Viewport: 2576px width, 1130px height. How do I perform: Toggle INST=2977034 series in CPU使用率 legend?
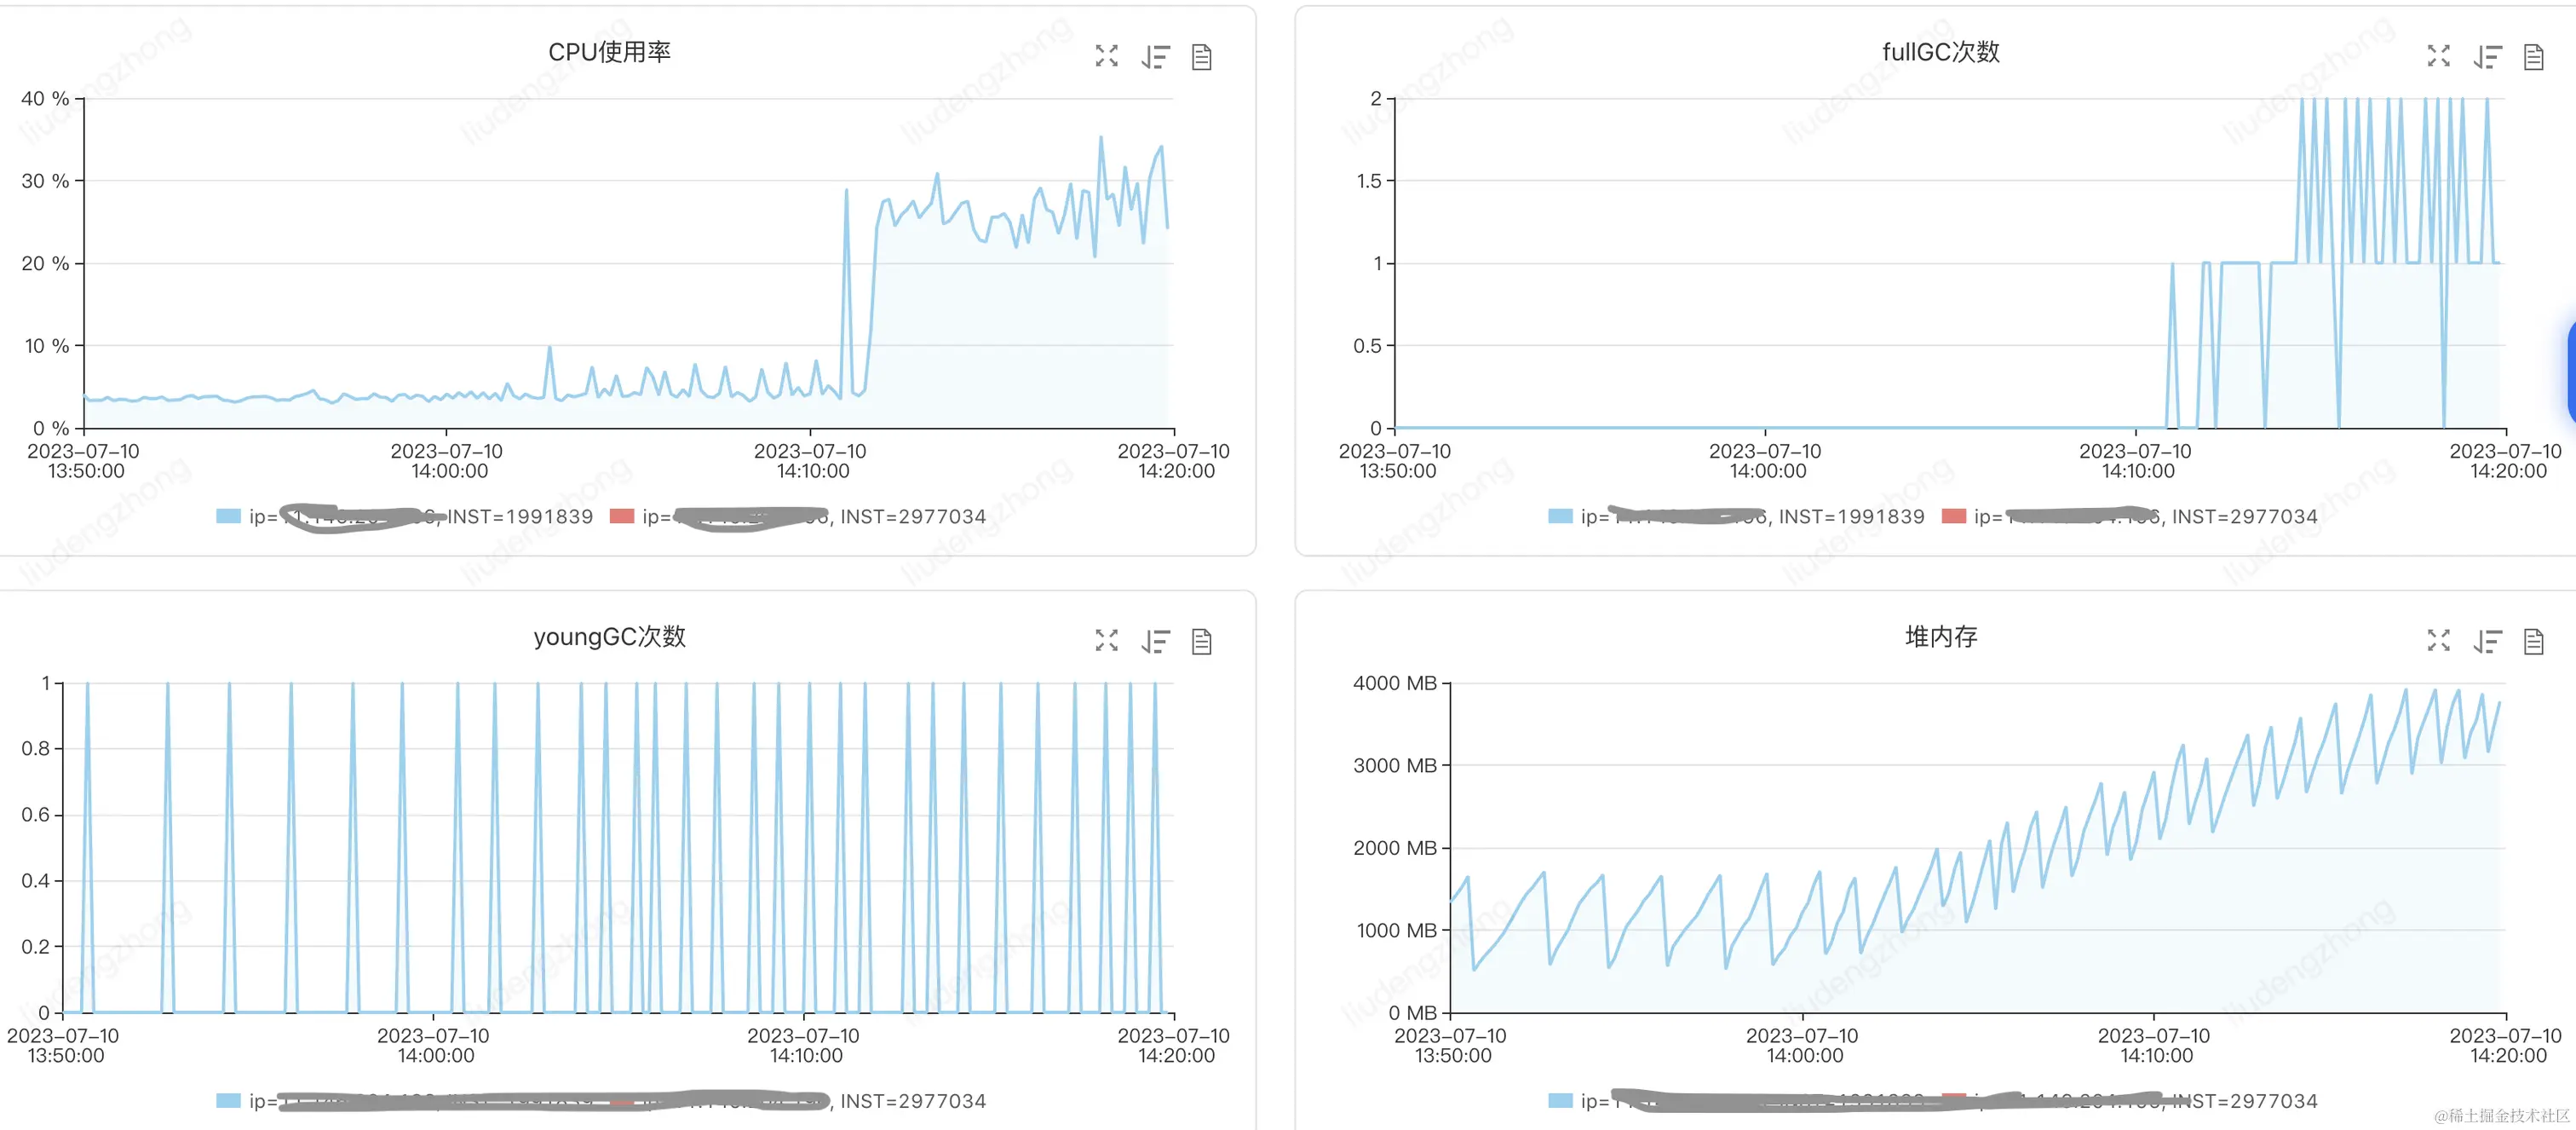912,516
